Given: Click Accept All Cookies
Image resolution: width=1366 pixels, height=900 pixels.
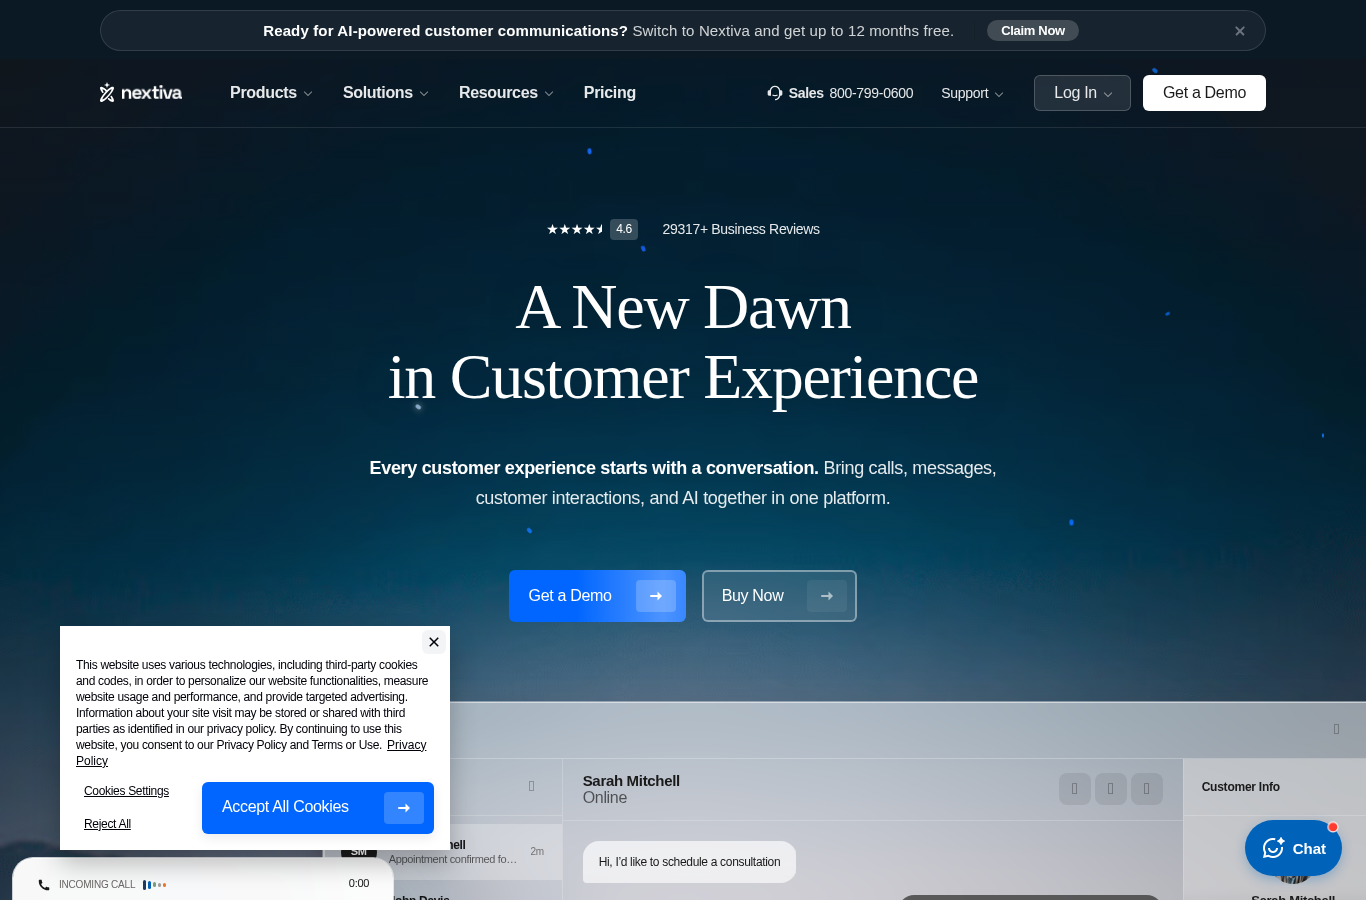Looking at the screenshot, I should pos(318,808).
